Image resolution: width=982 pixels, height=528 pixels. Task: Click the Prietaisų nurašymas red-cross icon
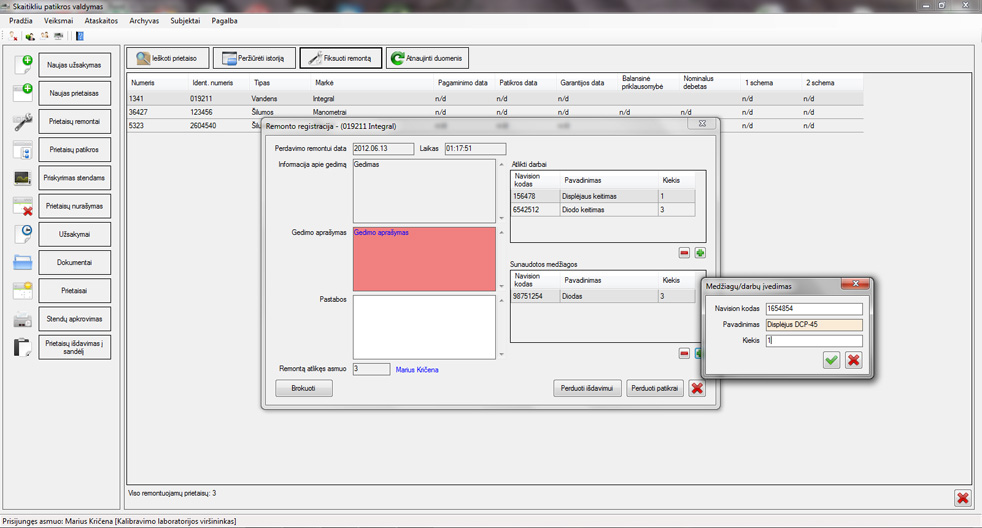tap(22, 207)
